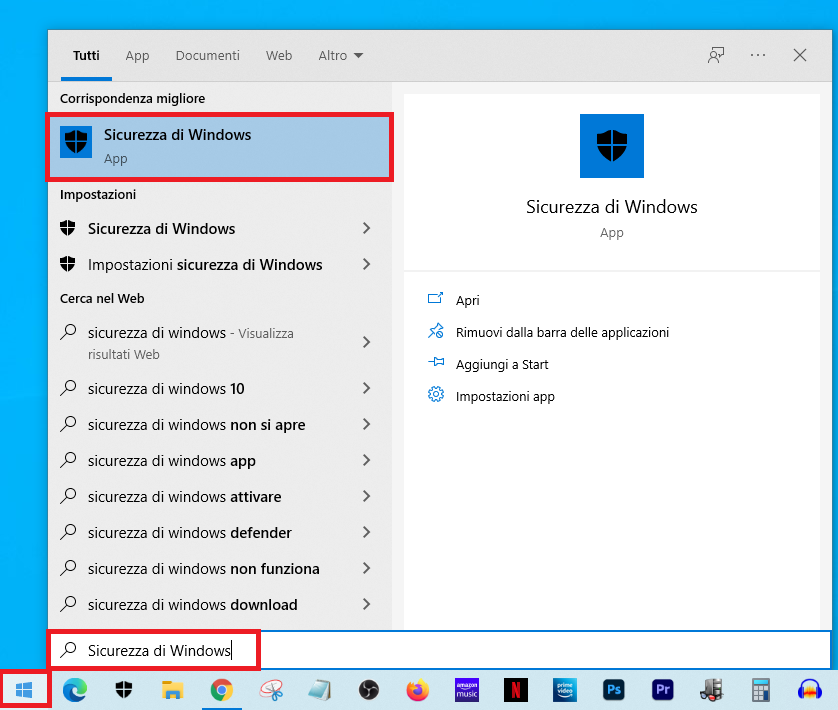Open the Notepad-style taskbar icon
This screenshot has width=838, height=710.
pos(320,690)
